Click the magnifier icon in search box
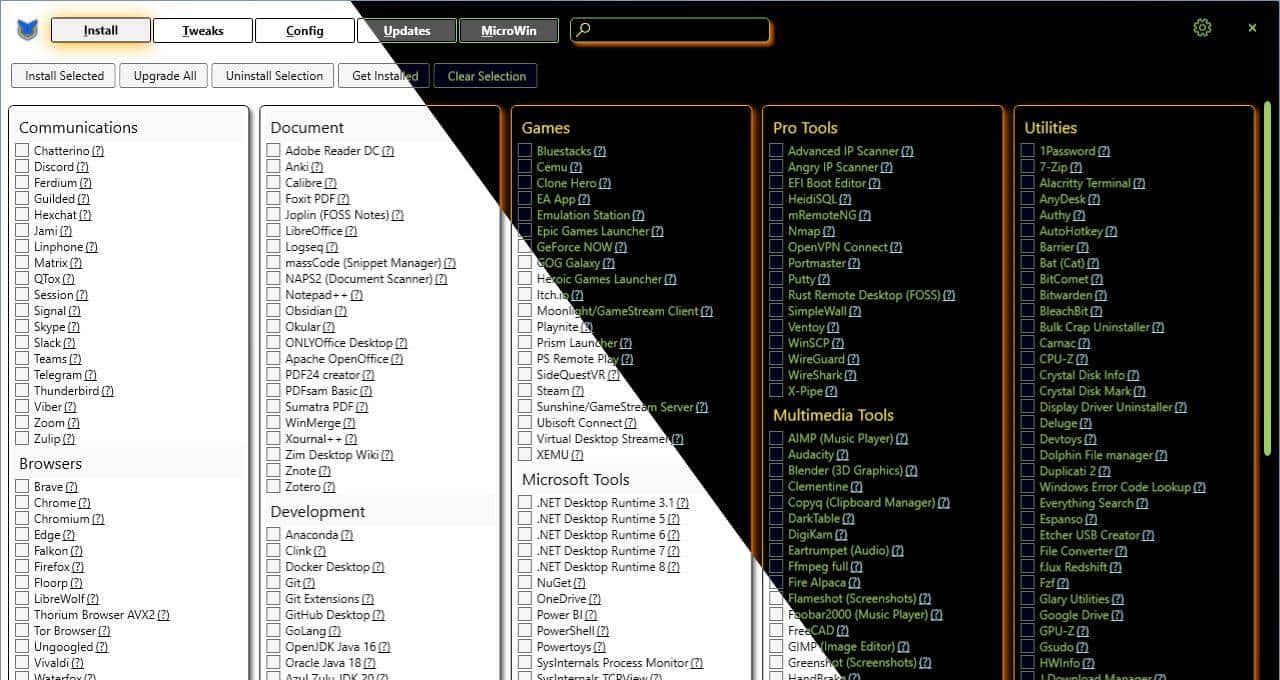Image resolution: width=1280 pixels, height=680 pixels. (x=584, y=30)
